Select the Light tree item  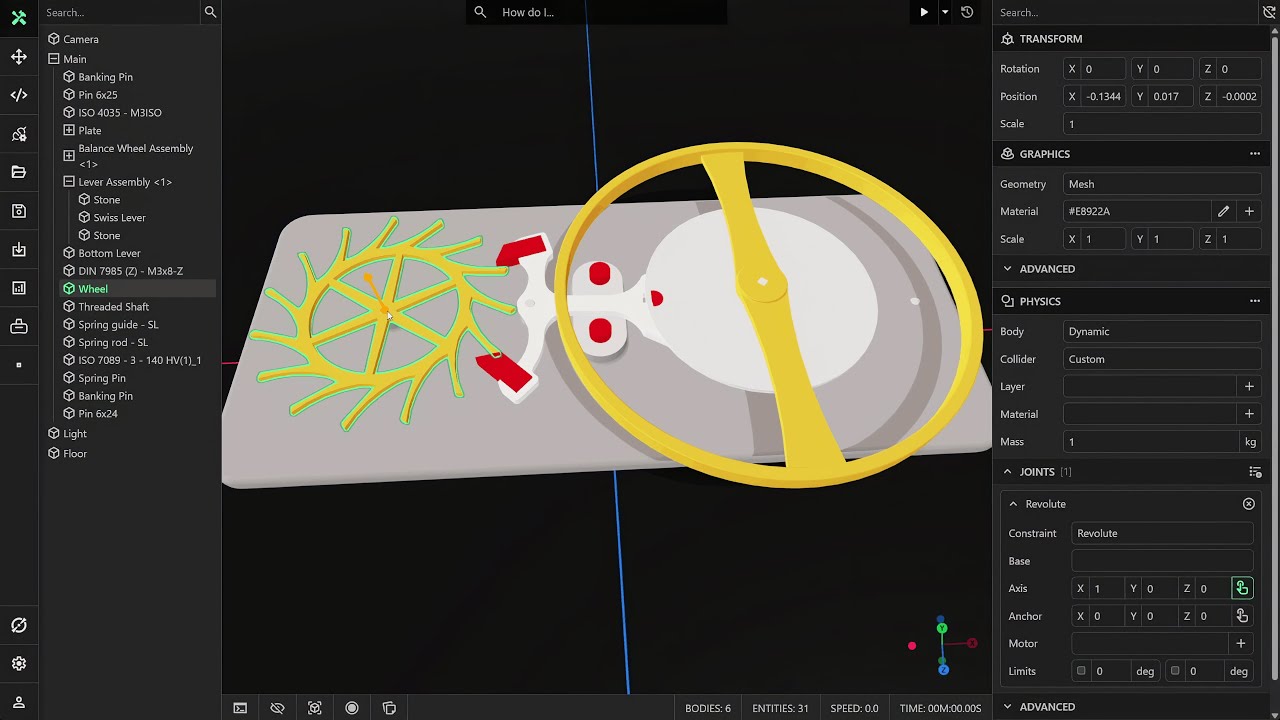74,434
